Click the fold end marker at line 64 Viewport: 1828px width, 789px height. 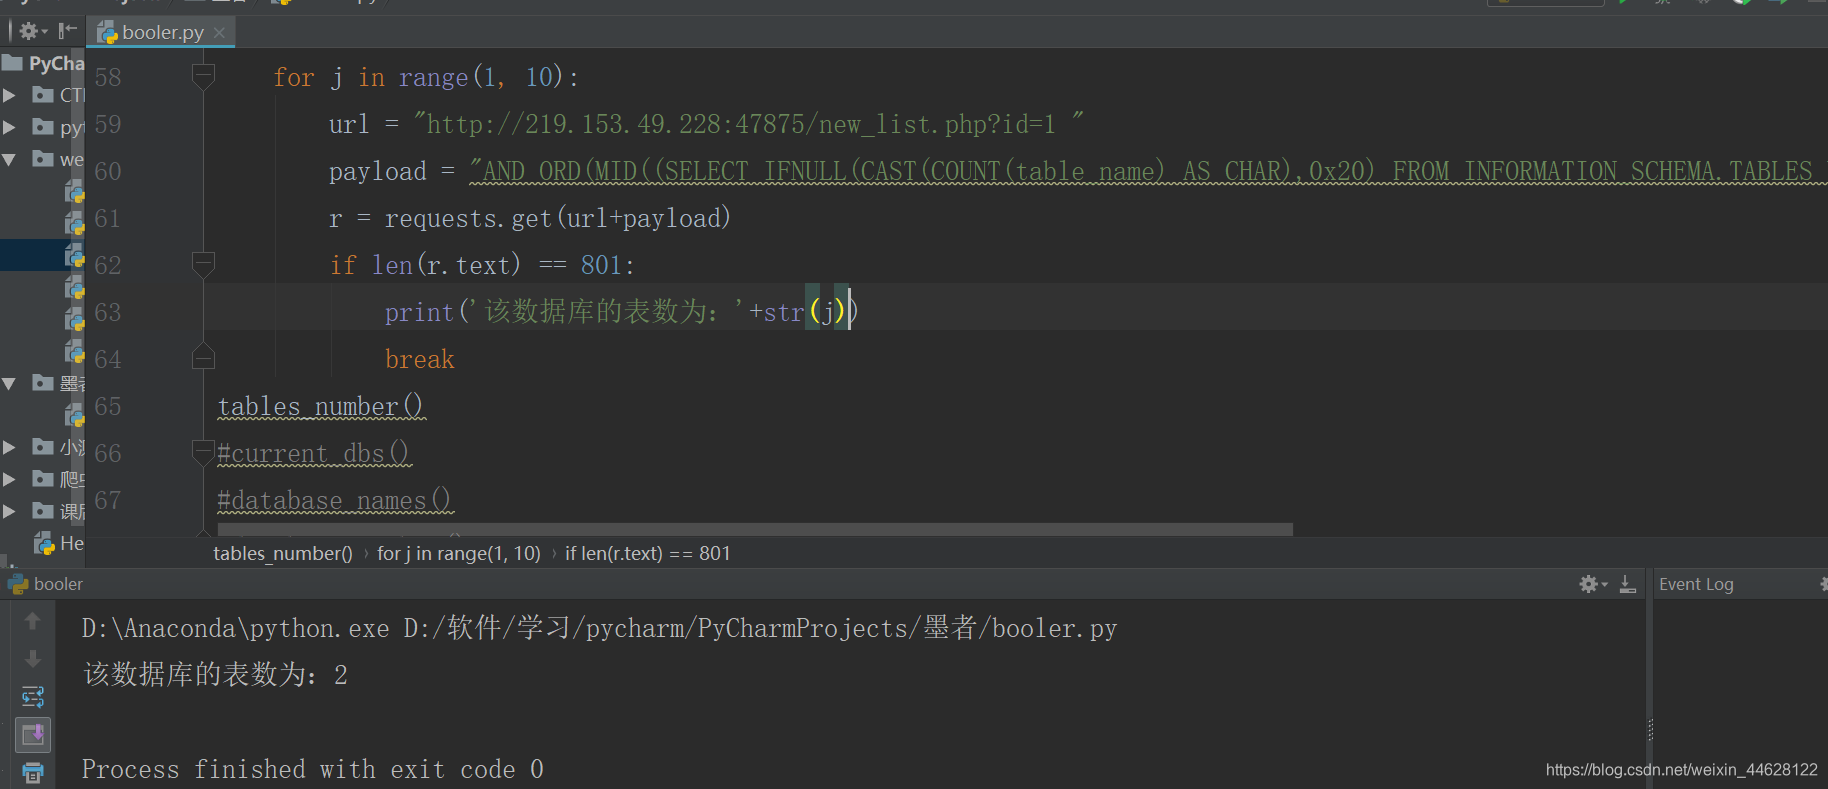click(x=203, y=358)
